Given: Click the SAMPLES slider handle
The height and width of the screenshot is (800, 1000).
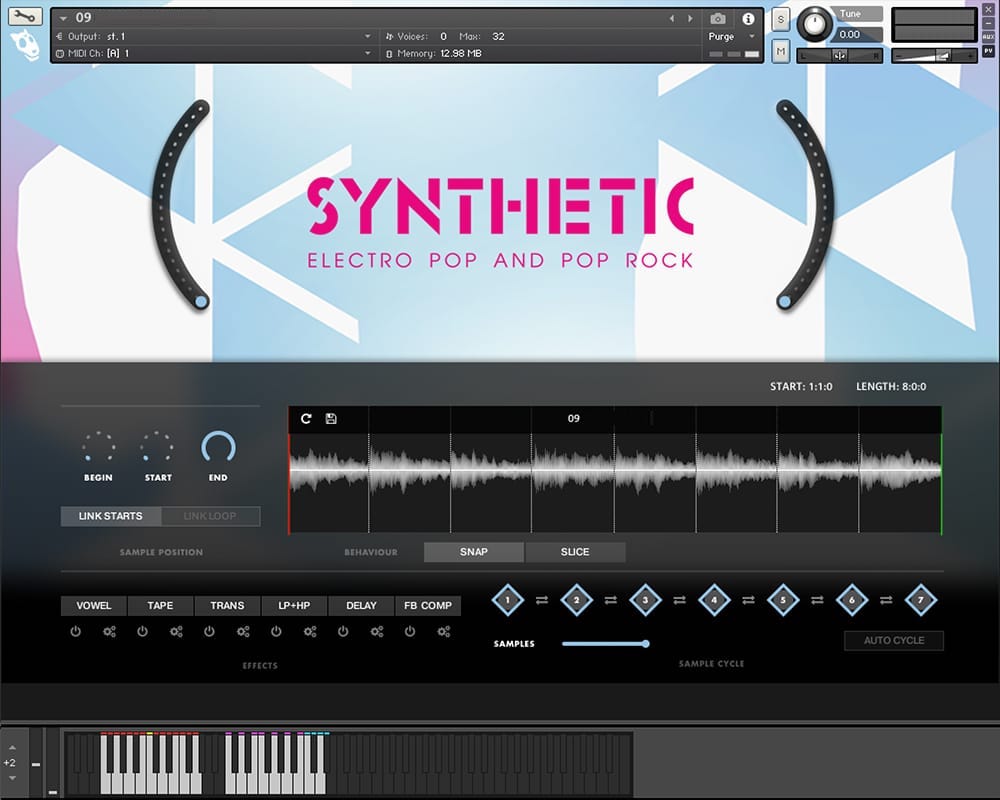Looking at the screenshot, I should click(646, 643).
